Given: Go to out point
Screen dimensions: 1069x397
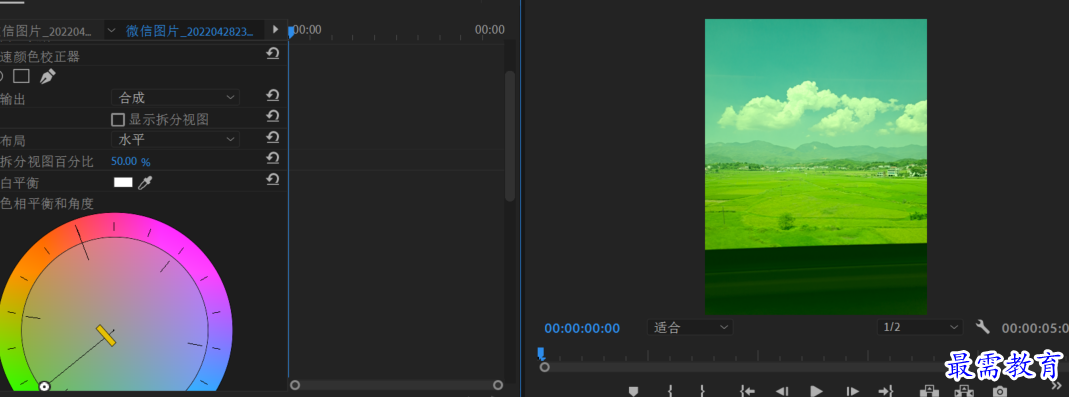Looking at the screenshot, I should tap(886, 391).
